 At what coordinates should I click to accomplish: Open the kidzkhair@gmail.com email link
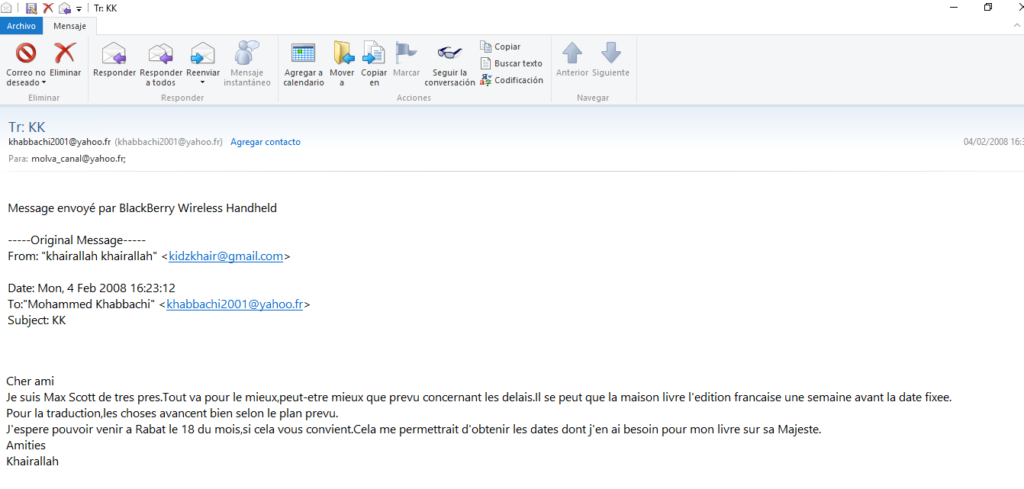226,257
